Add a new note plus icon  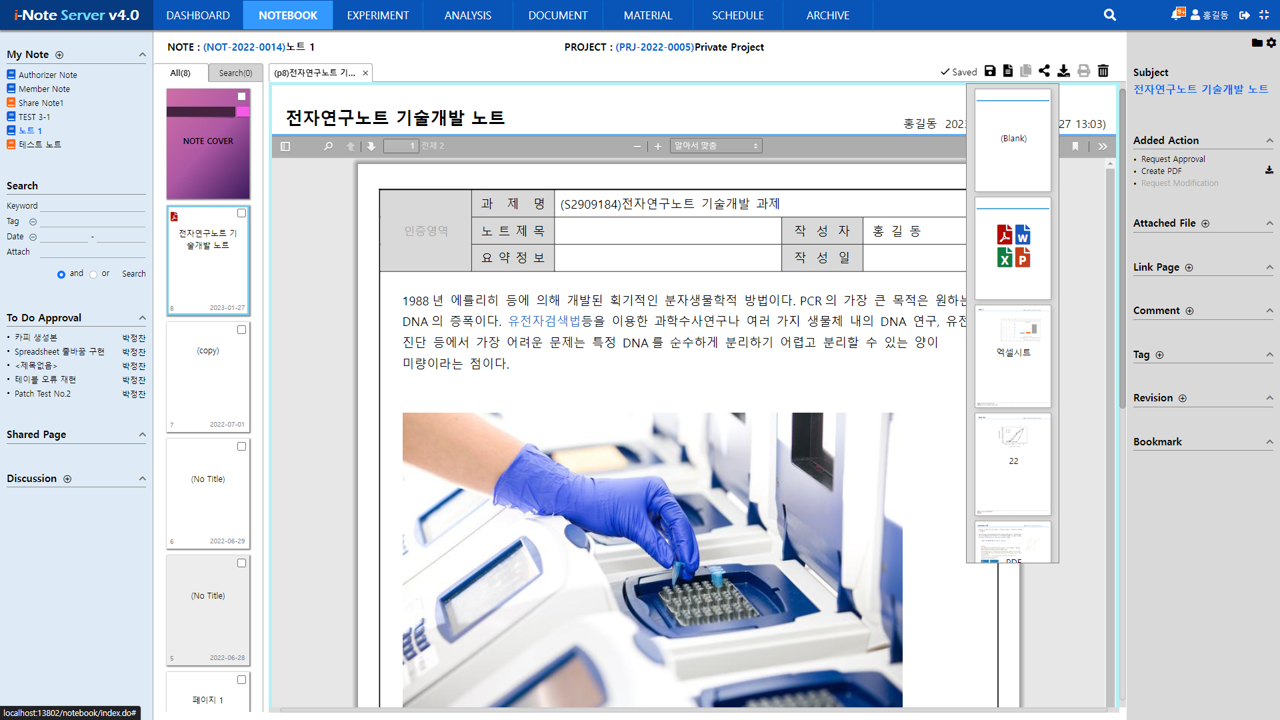(59, 55)
